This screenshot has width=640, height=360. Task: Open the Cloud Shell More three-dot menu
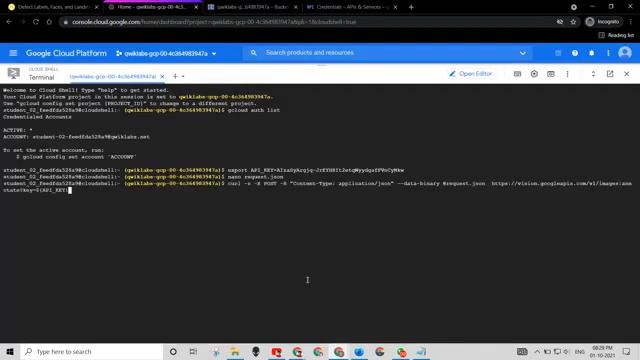point(567,74)
